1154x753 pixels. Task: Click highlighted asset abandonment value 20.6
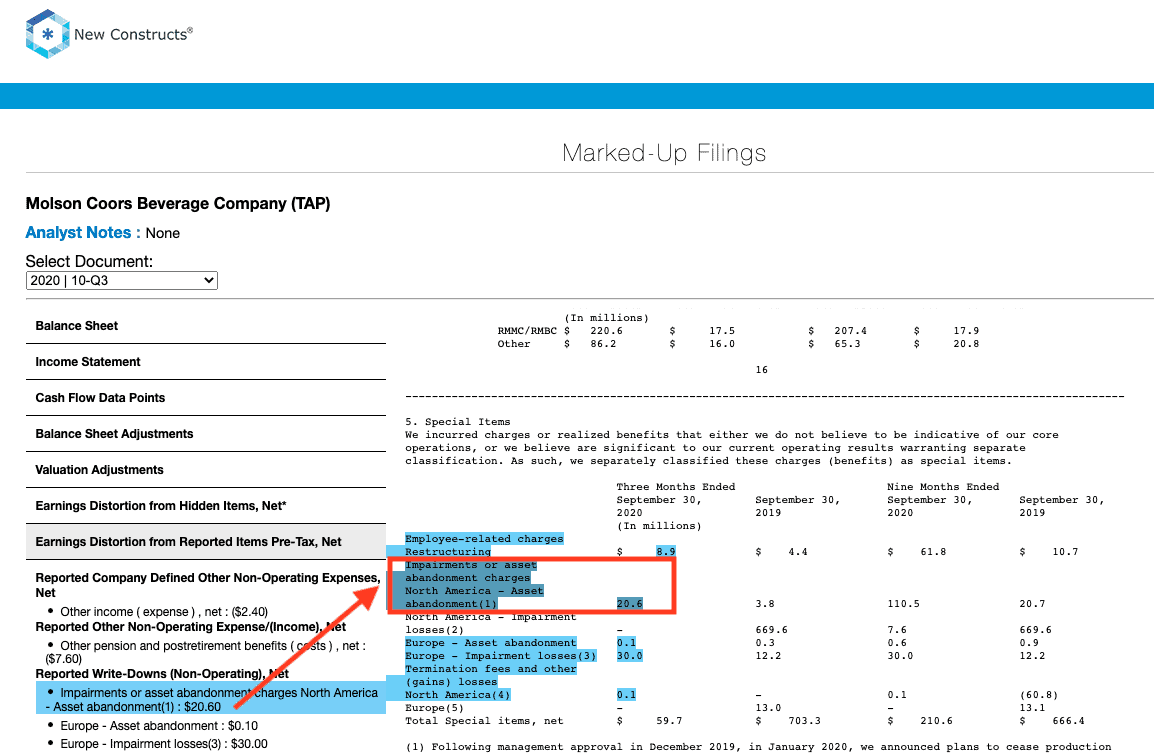[629, 604]
